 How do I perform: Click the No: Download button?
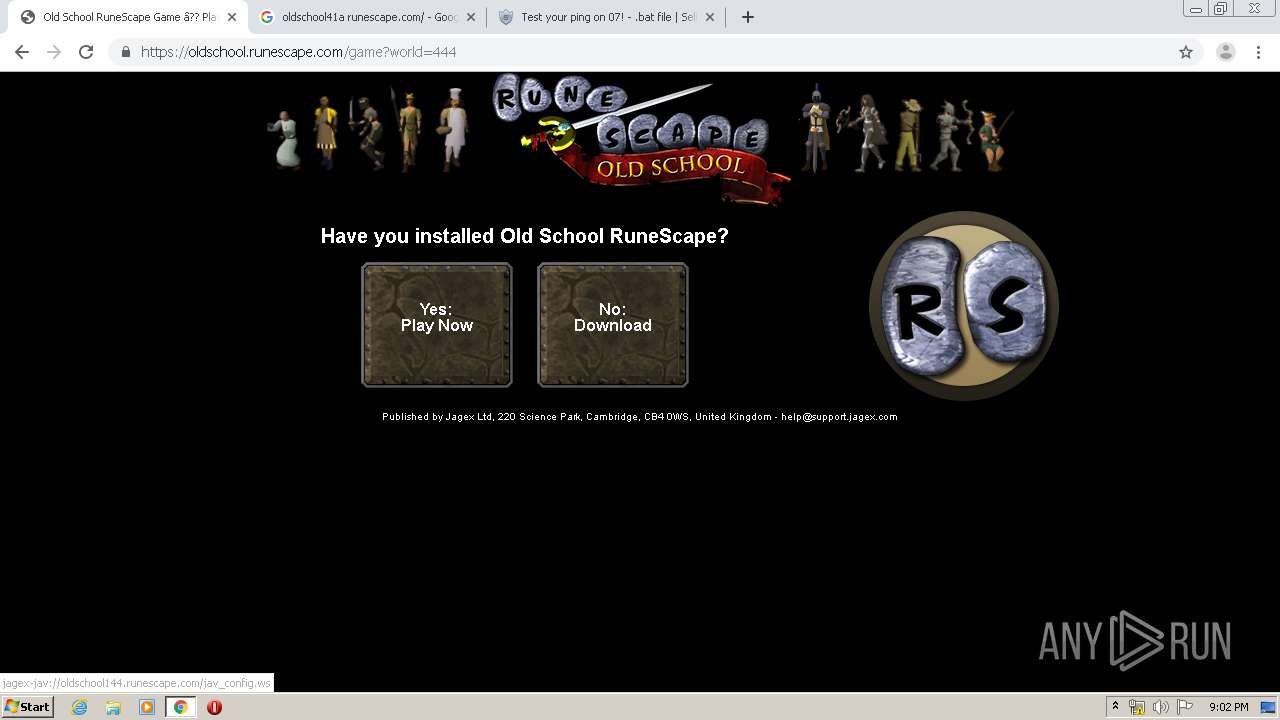tap(613, 325)
